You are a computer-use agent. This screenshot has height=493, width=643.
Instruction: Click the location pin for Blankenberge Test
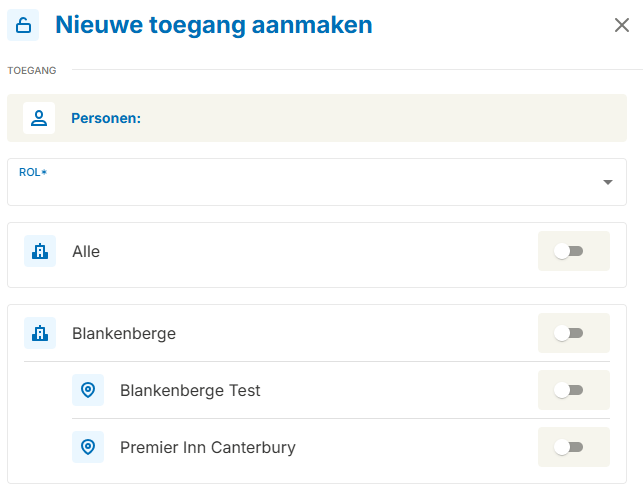pos(88,390)
